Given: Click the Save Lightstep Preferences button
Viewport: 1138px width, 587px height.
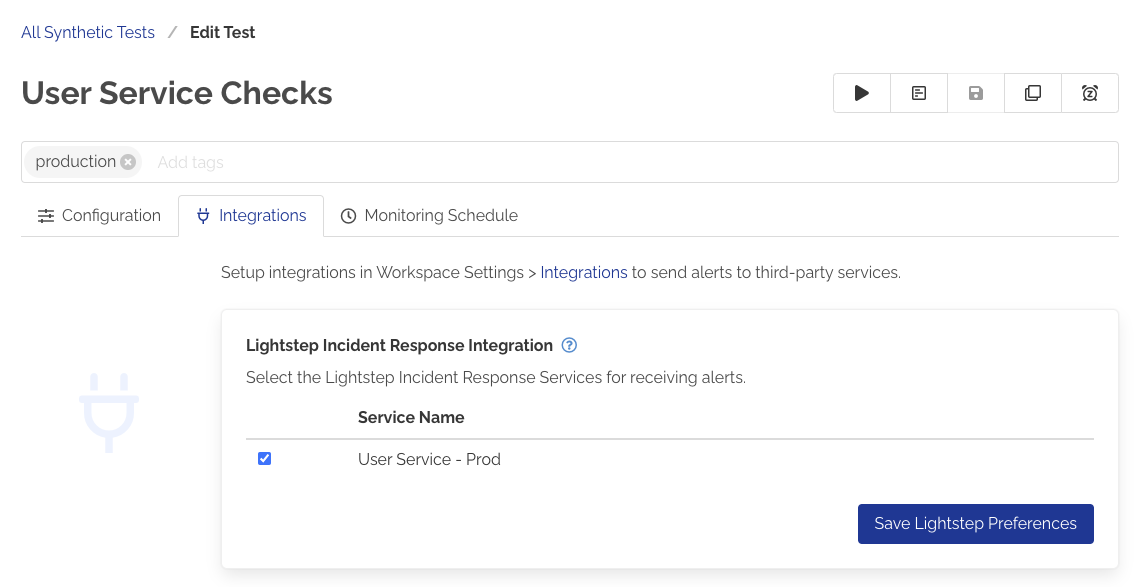Looking at the screenshot, I should pos(975,523).
